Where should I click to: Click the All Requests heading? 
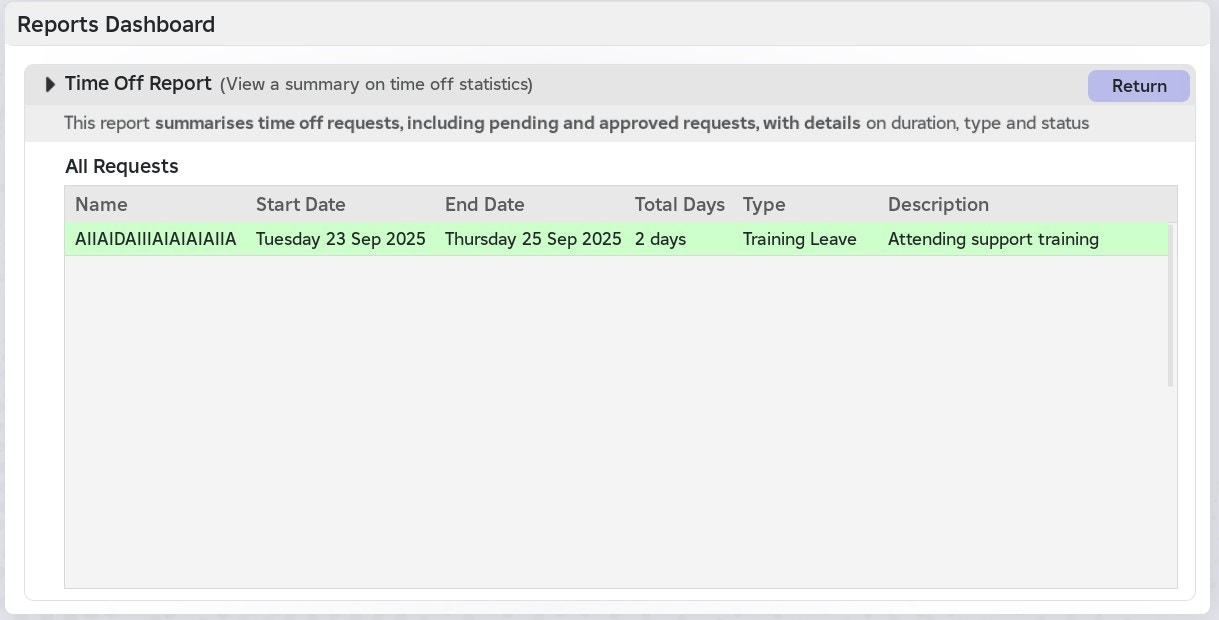(x=122, y=166)
